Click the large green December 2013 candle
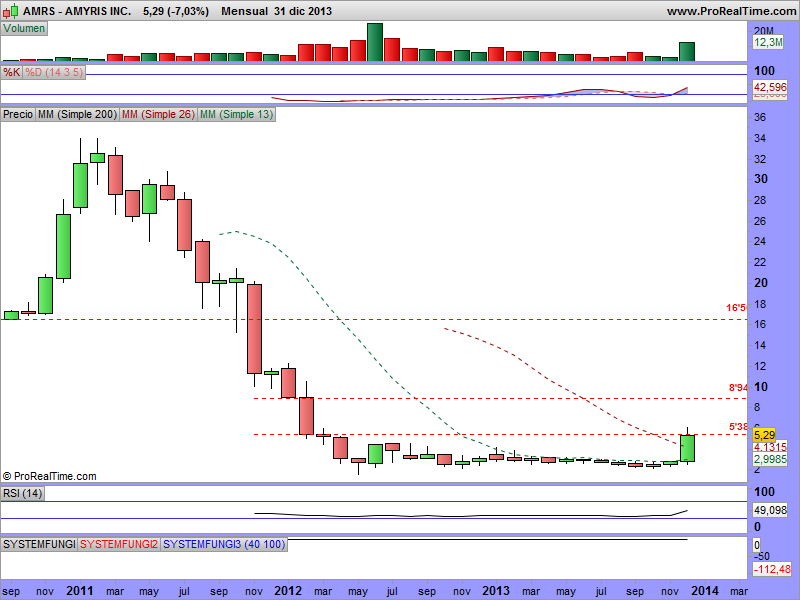This screenshot has height=600, width=800. tap(687, 448)
